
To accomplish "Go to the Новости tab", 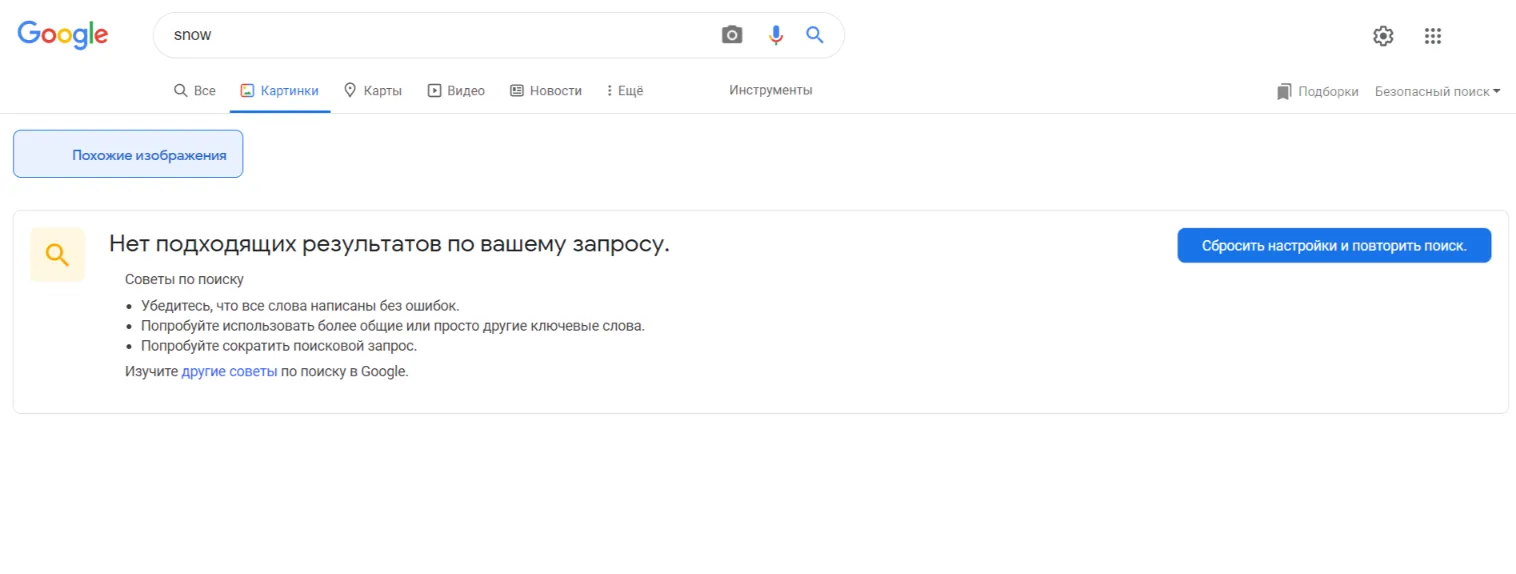I will [x=546, y=90].
